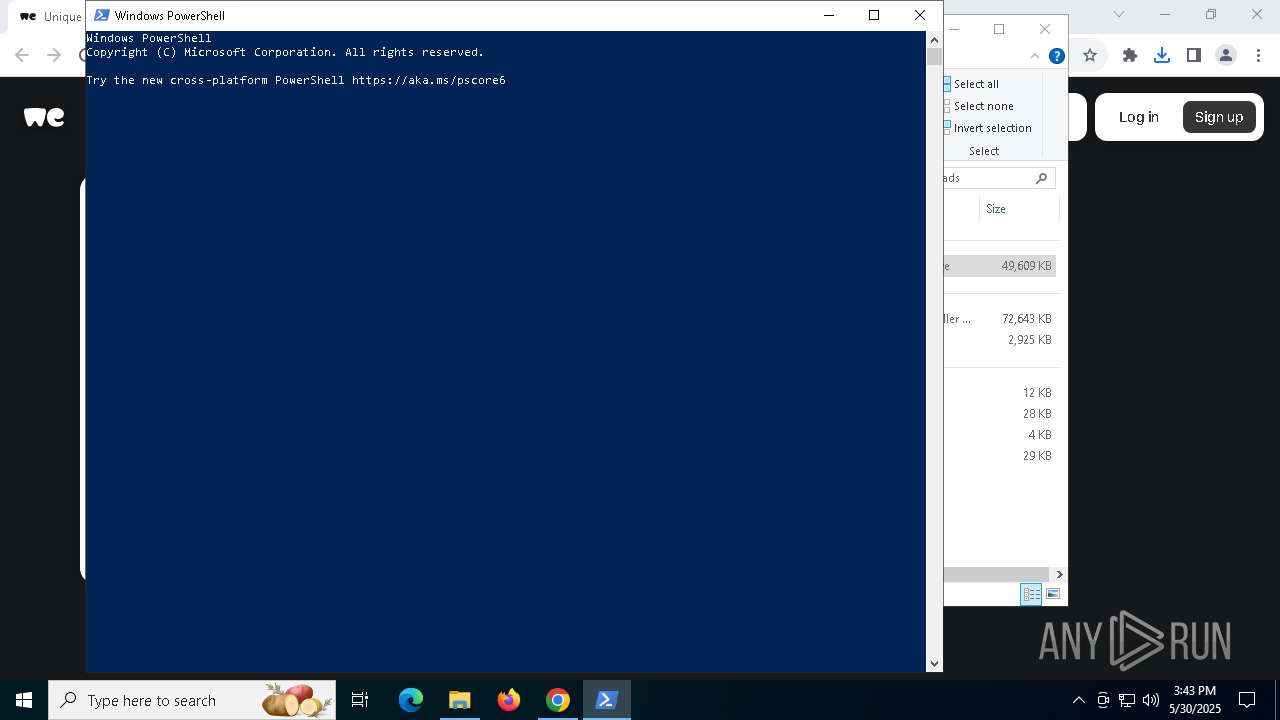Select the 29 KB file row
Viewport: 1280px width, 720px height.
pyautogui.click(x=1000, y=456)
